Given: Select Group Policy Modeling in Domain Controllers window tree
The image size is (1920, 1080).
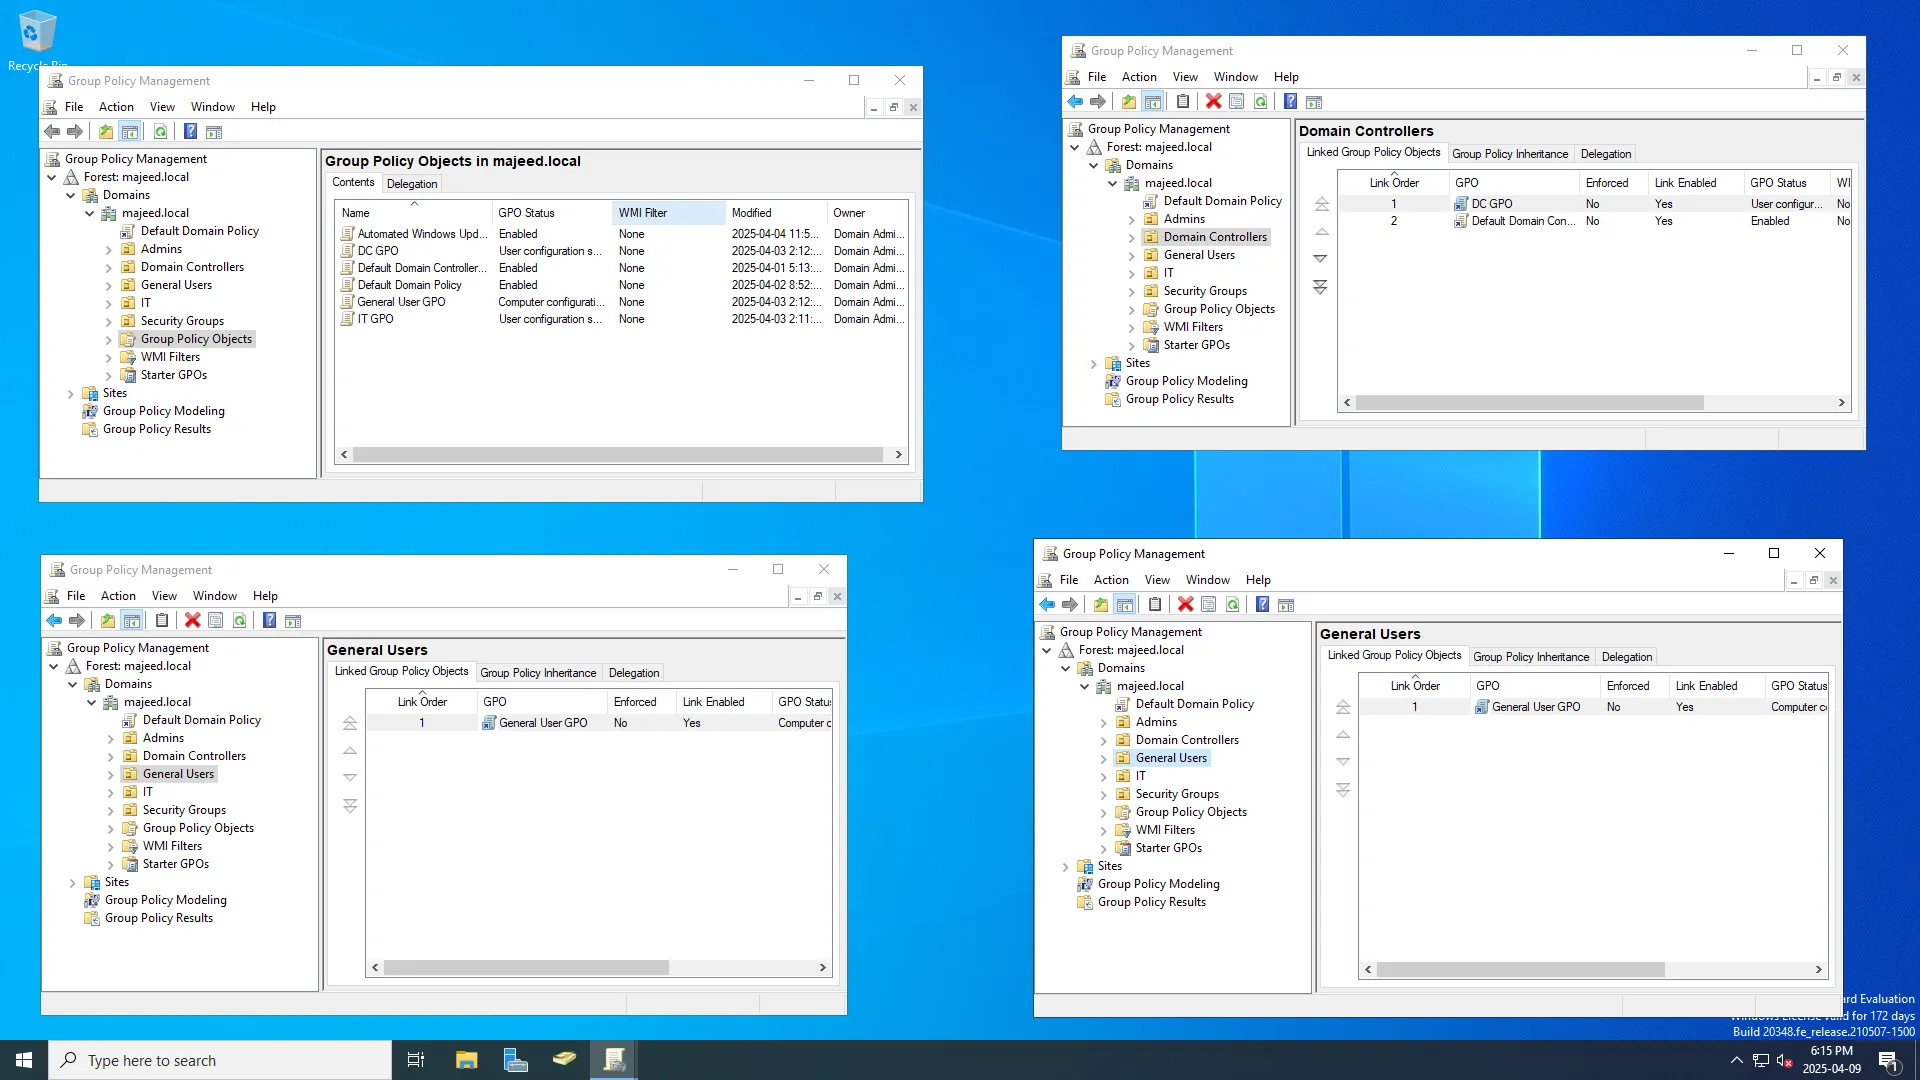Looking at the screenshot, I should (x=1186, y=381).
